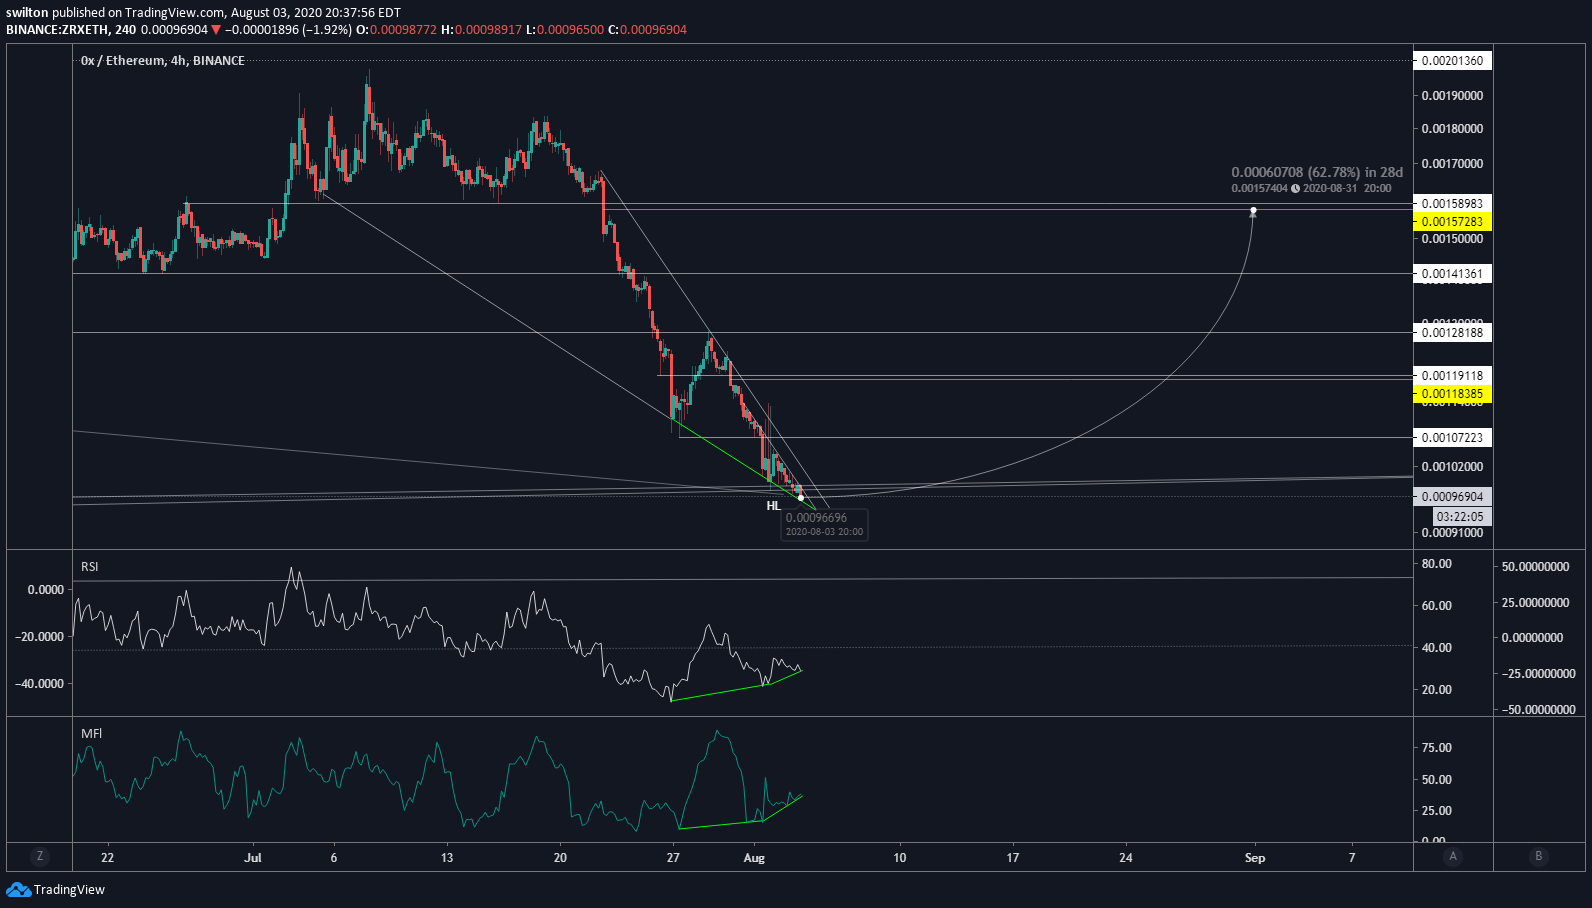The image size is (1592, 908).
Task: Click the H:0.00098917 high value in header
Action: tap(482, 30)
